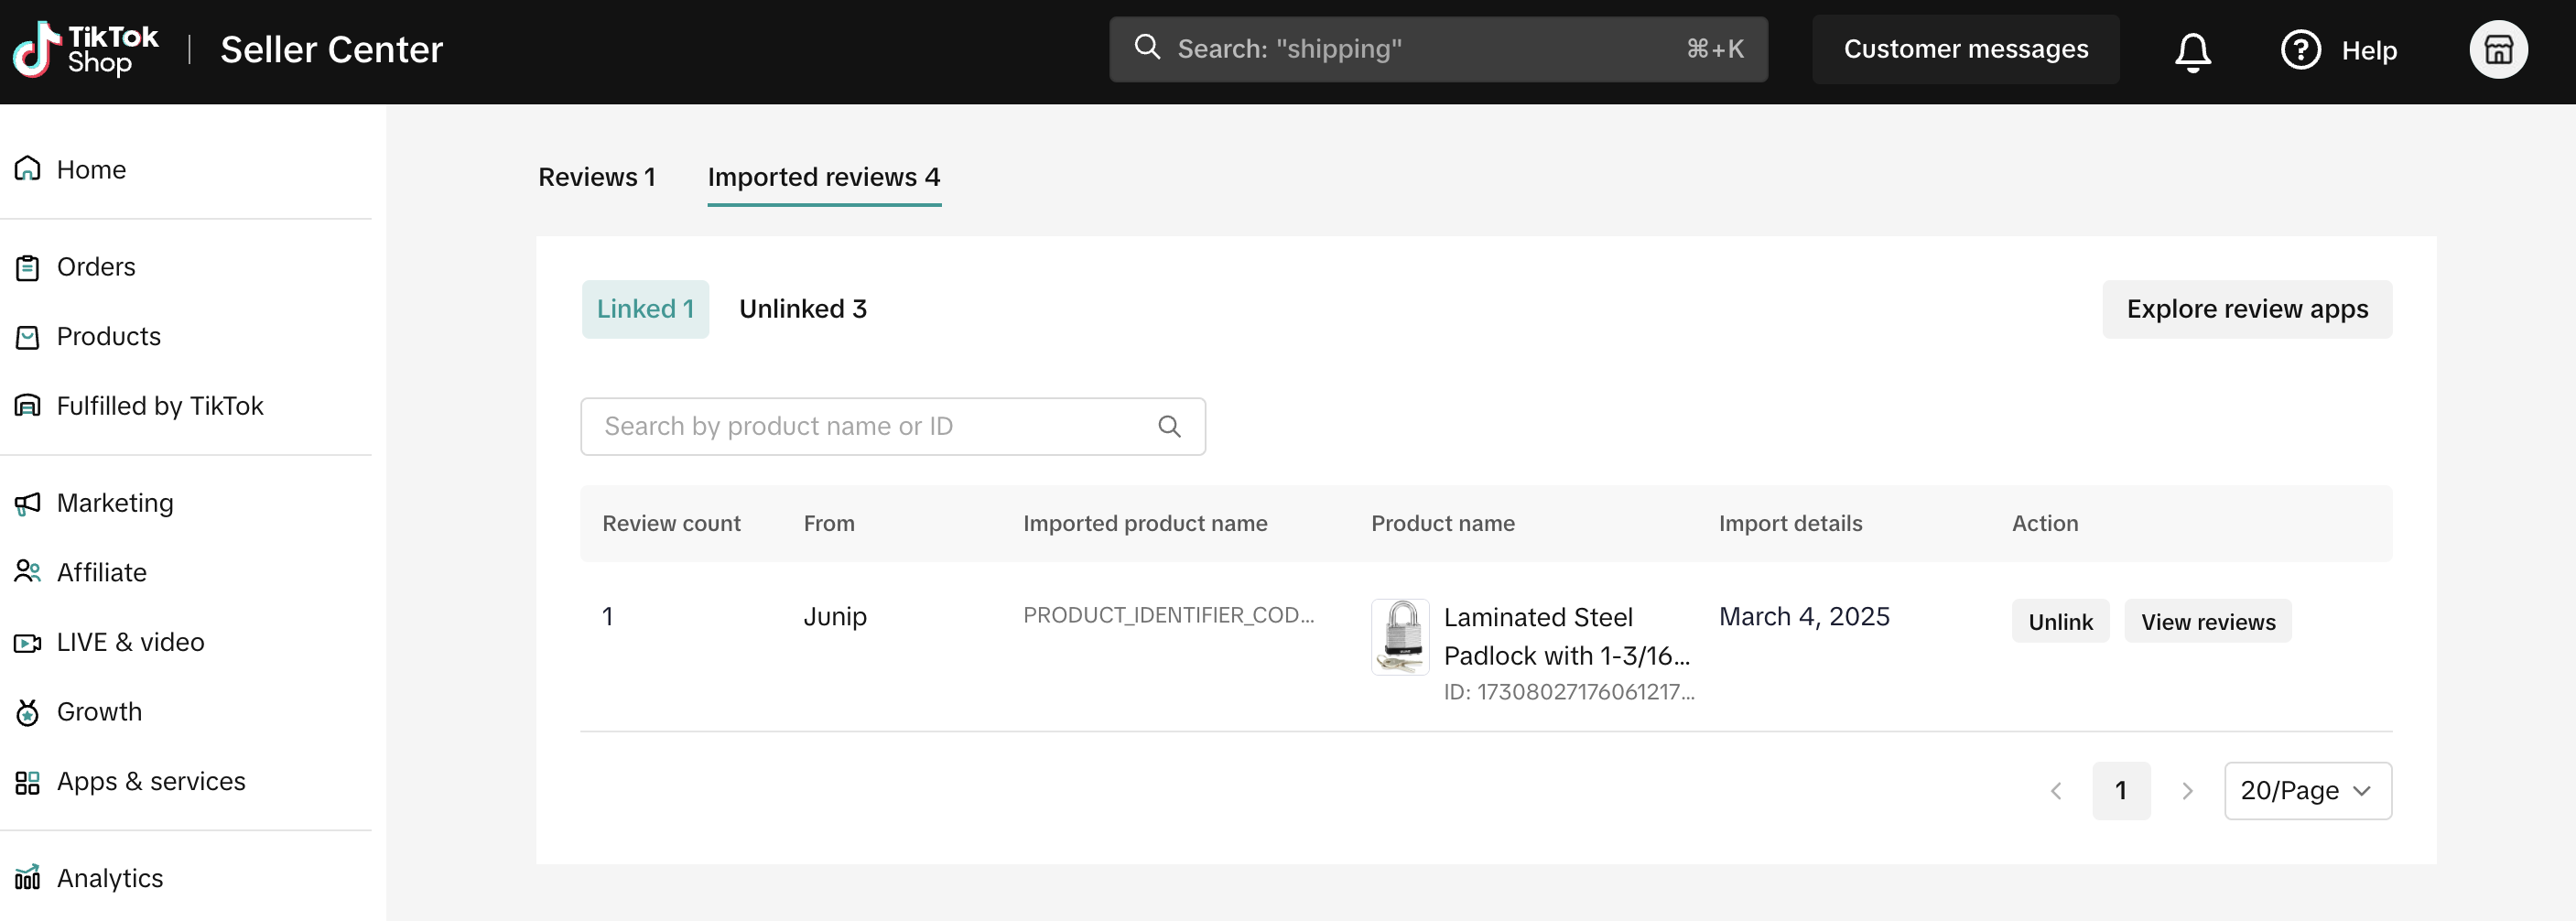The image size is (2576, 921).
Task: Select the Linked 1 filter
Action: tap(645, 309)
